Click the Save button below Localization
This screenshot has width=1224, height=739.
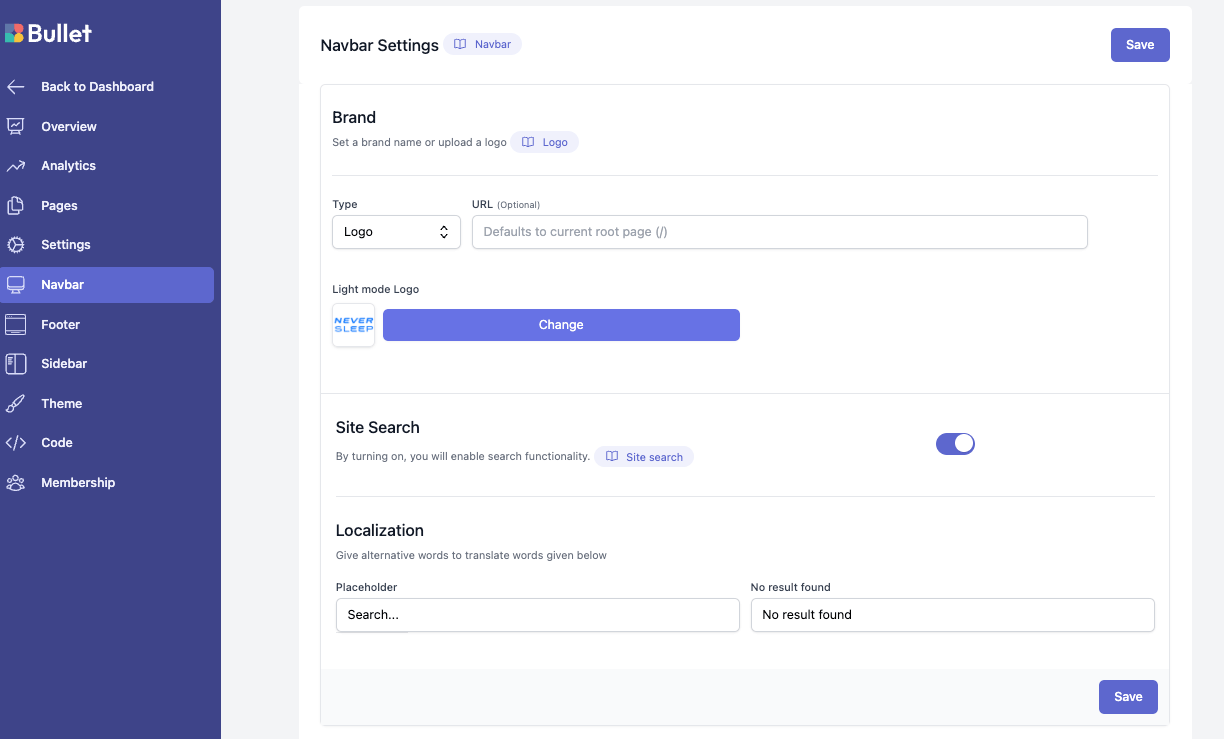point(1128,697)
